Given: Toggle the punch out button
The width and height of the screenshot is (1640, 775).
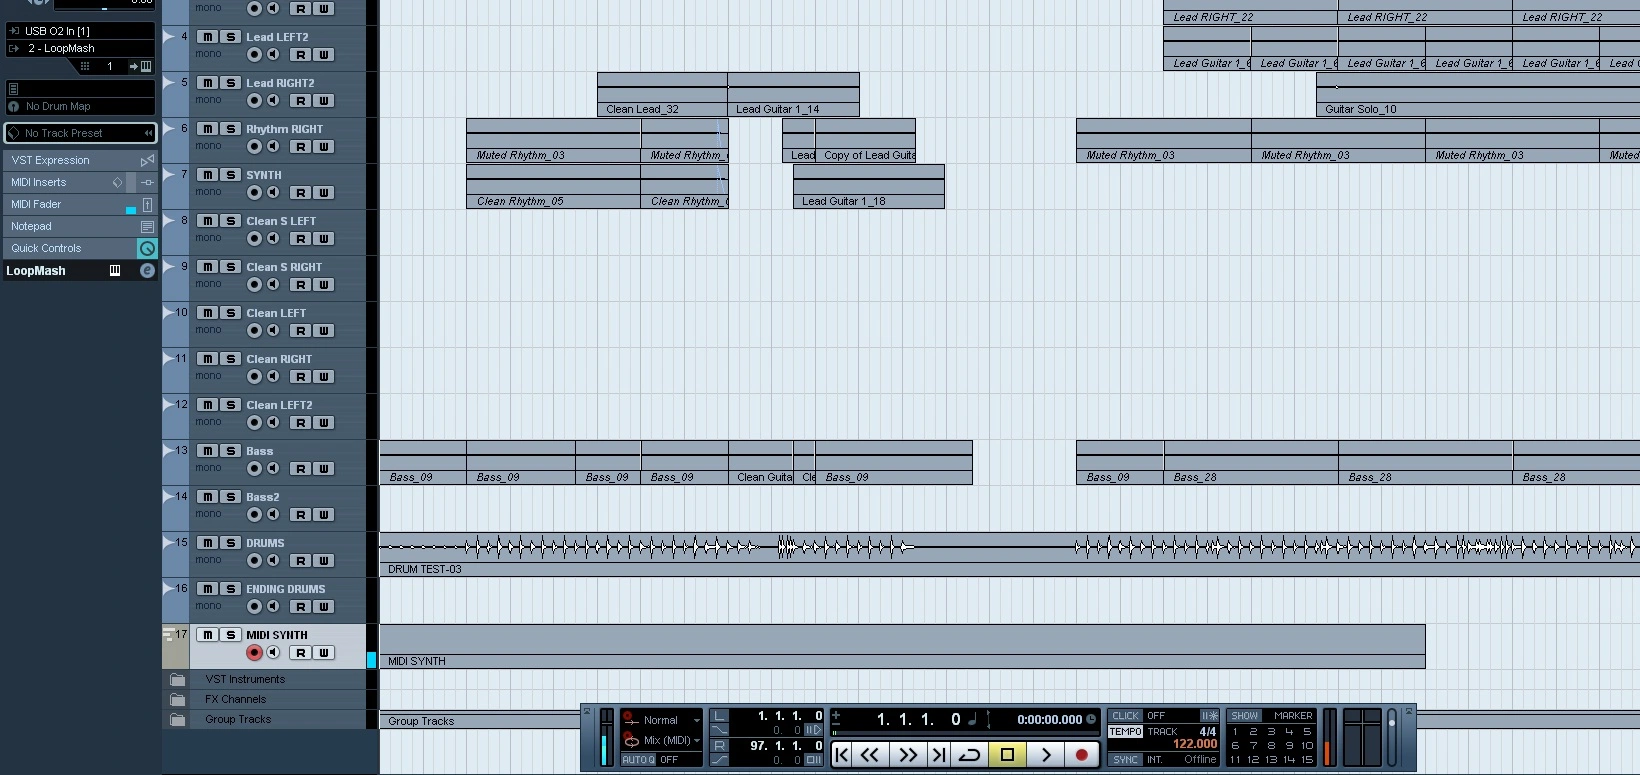Looking at the screenshot, I should pyautogui.click(x=719, y=760).
